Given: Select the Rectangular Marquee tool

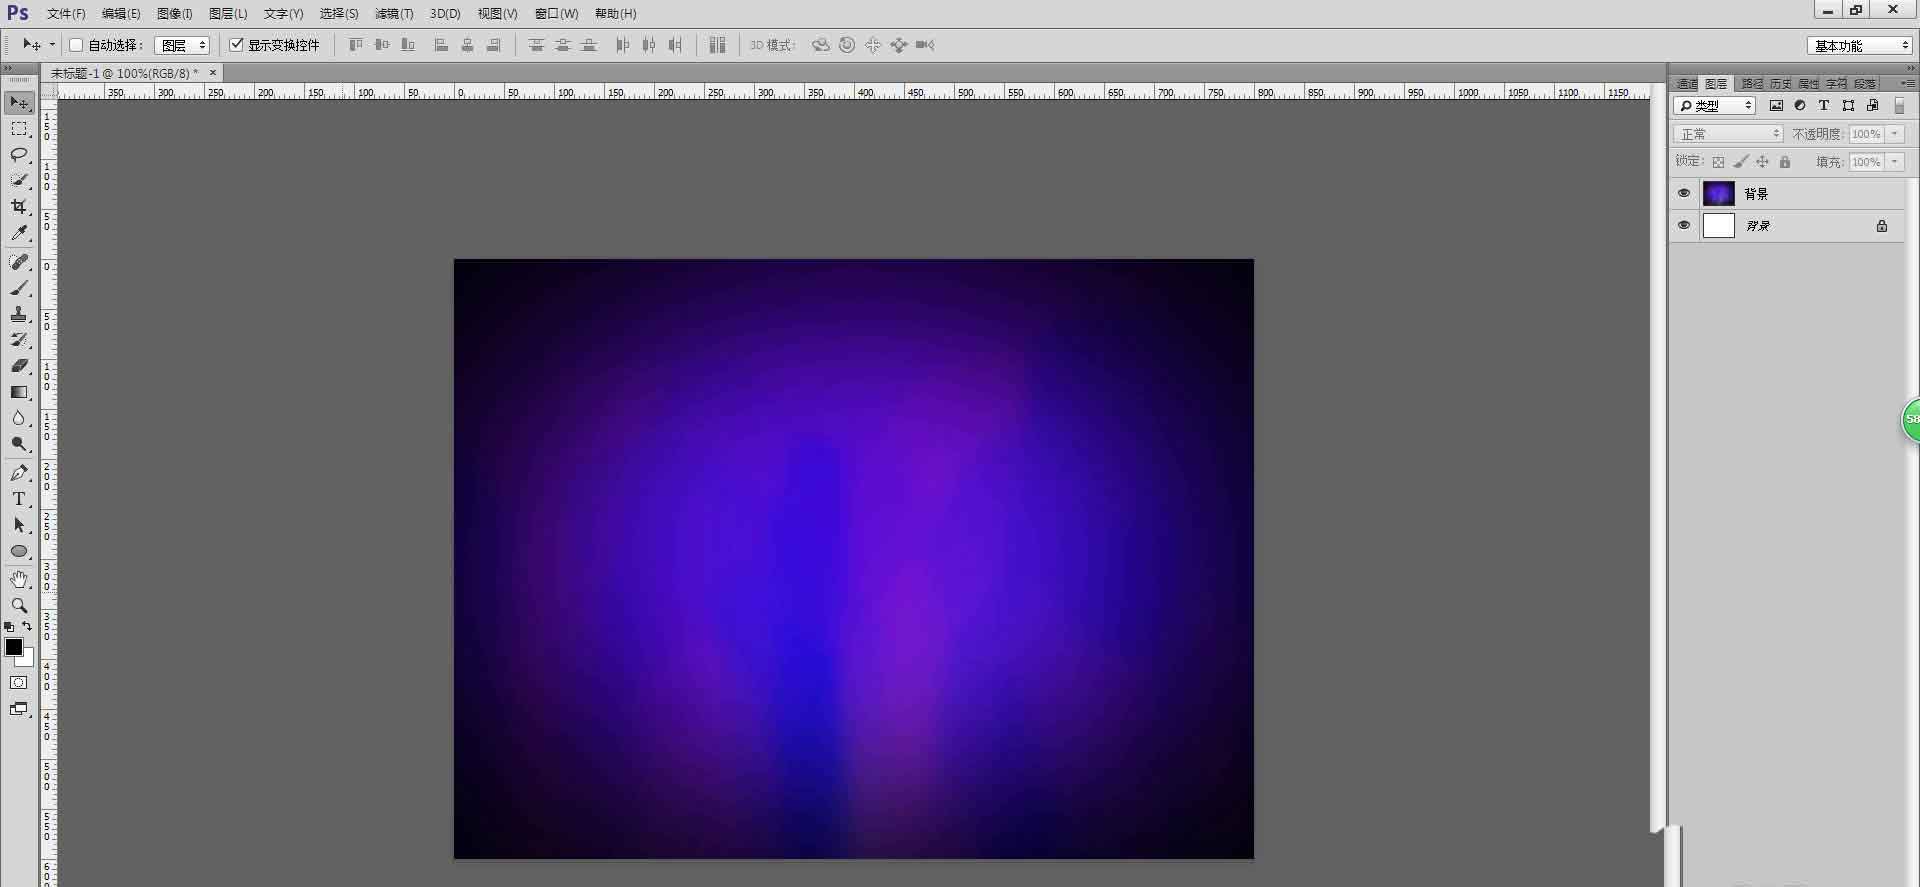Looking at the screenshot, I should tap(19, 129).
